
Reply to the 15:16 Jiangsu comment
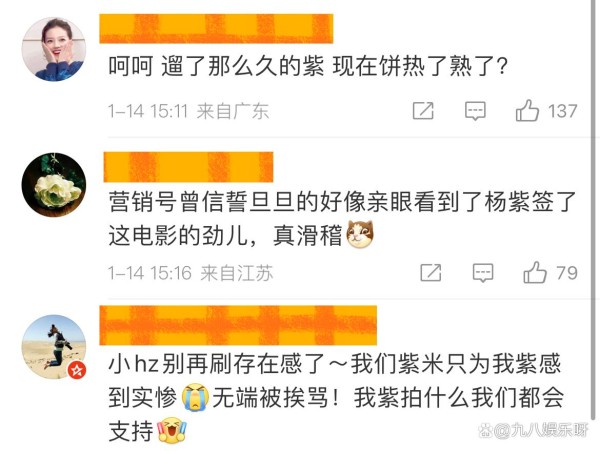[483, 273]
